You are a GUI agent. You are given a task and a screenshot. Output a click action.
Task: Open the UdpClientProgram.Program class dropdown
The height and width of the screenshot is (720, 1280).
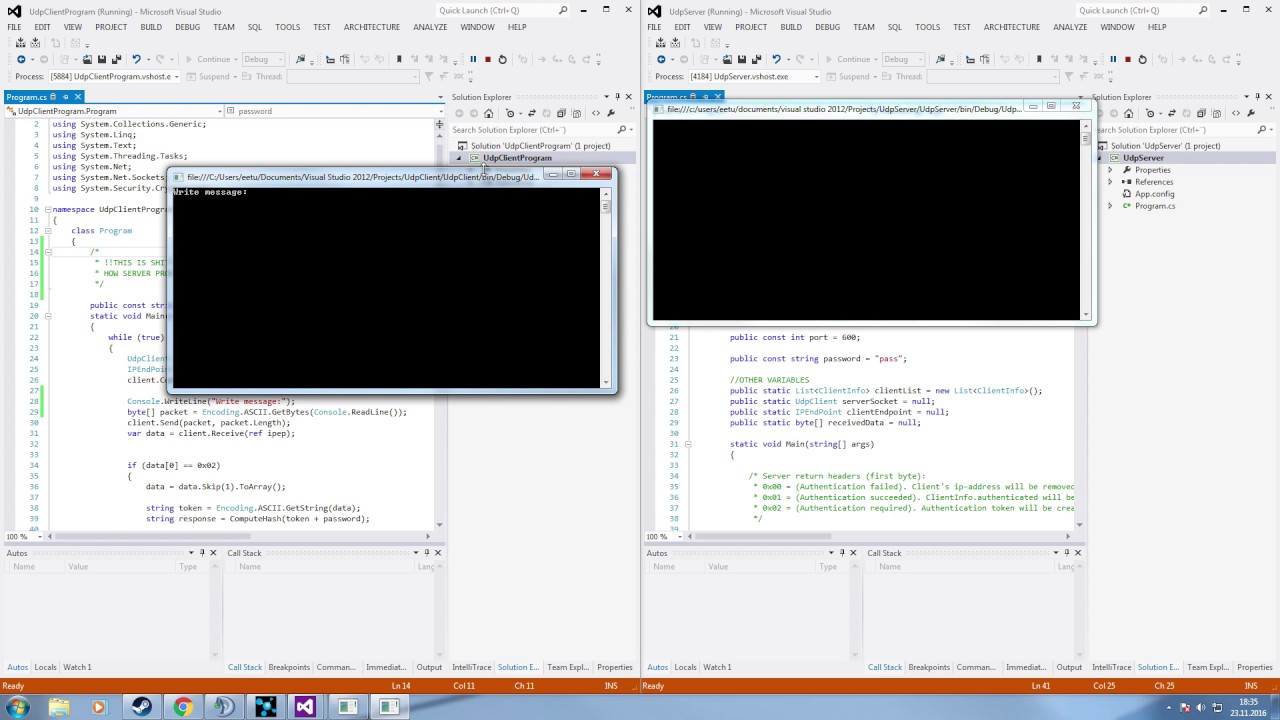[x=219, y=111]
